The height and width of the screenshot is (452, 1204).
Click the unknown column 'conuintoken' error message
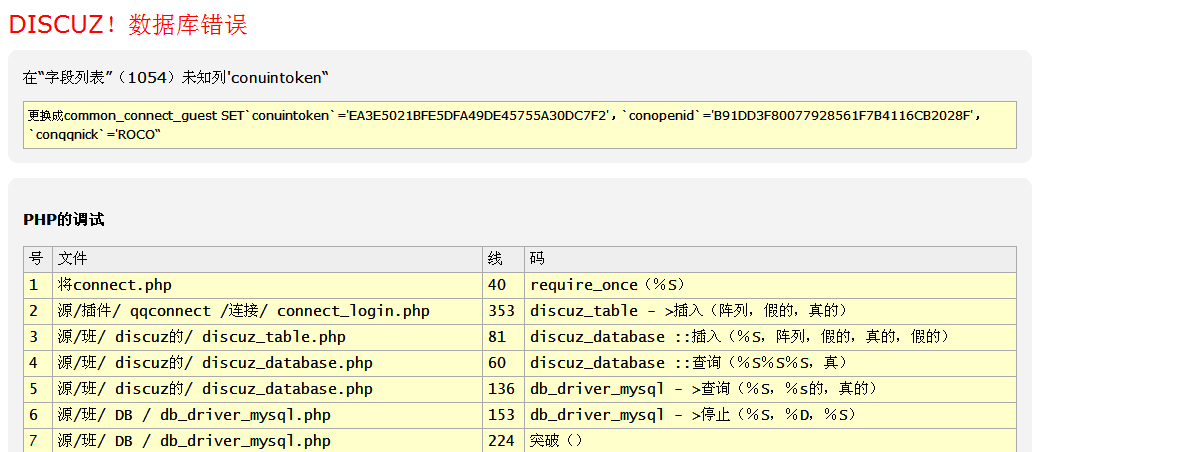coord(176,77)
